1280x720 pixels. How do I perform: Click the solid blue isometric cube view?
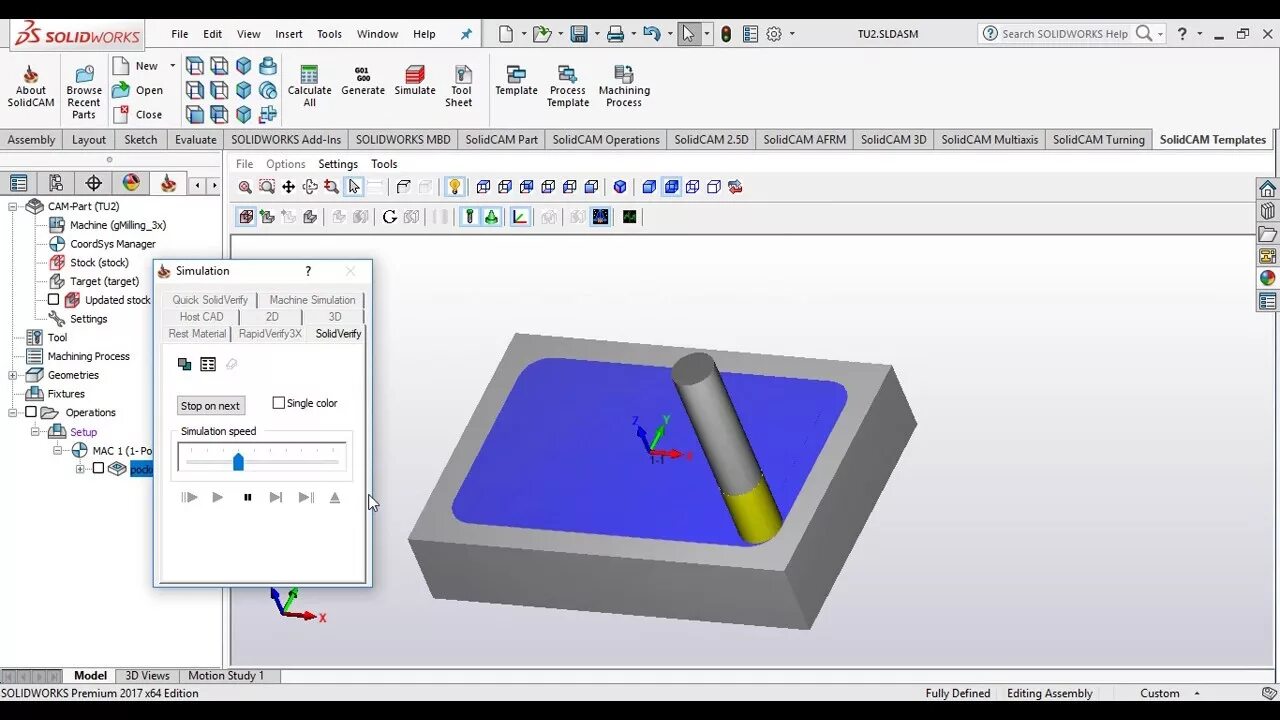point(620,187)
